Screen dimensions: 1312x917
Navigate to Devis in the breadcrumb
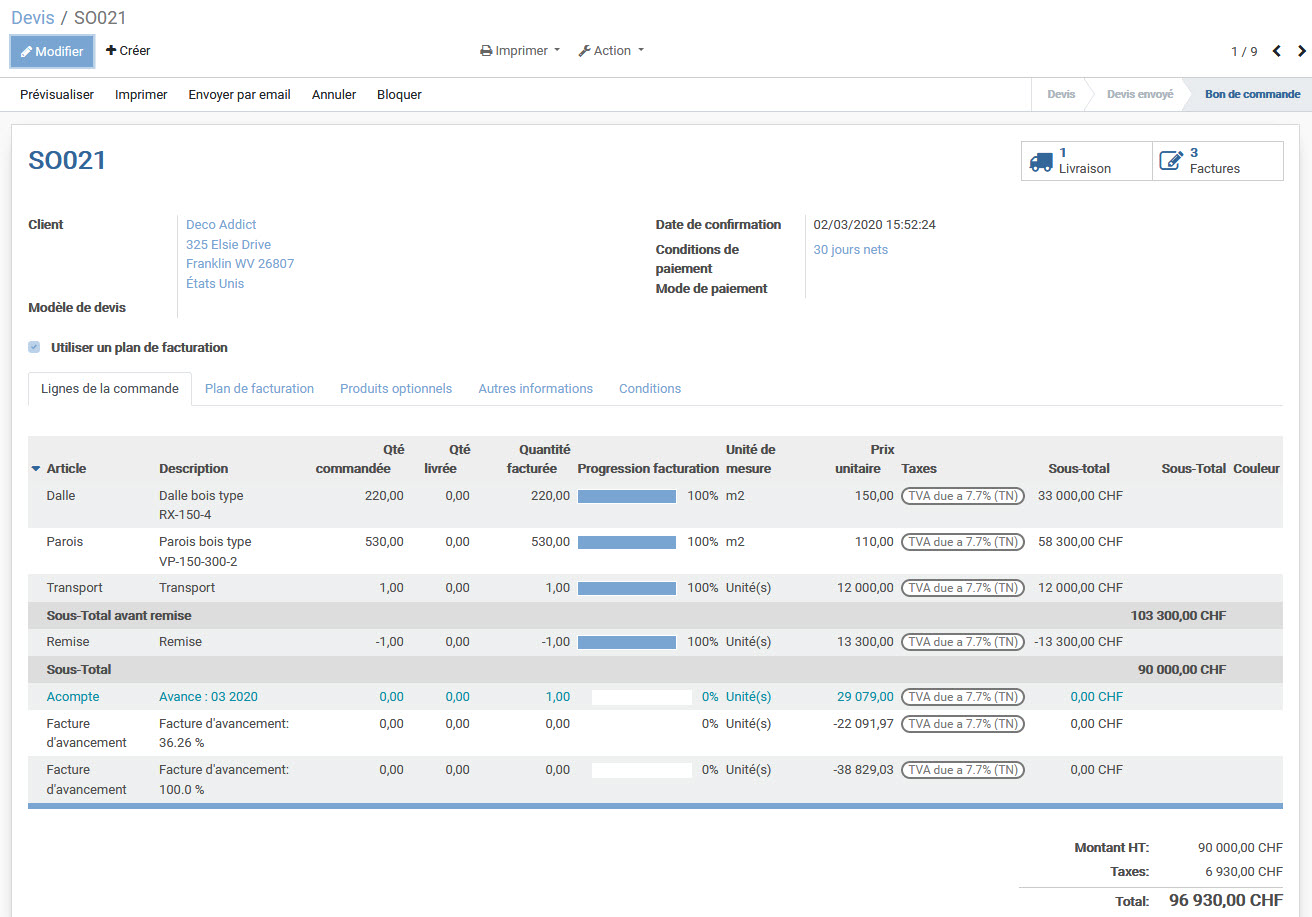coord(33,18)
